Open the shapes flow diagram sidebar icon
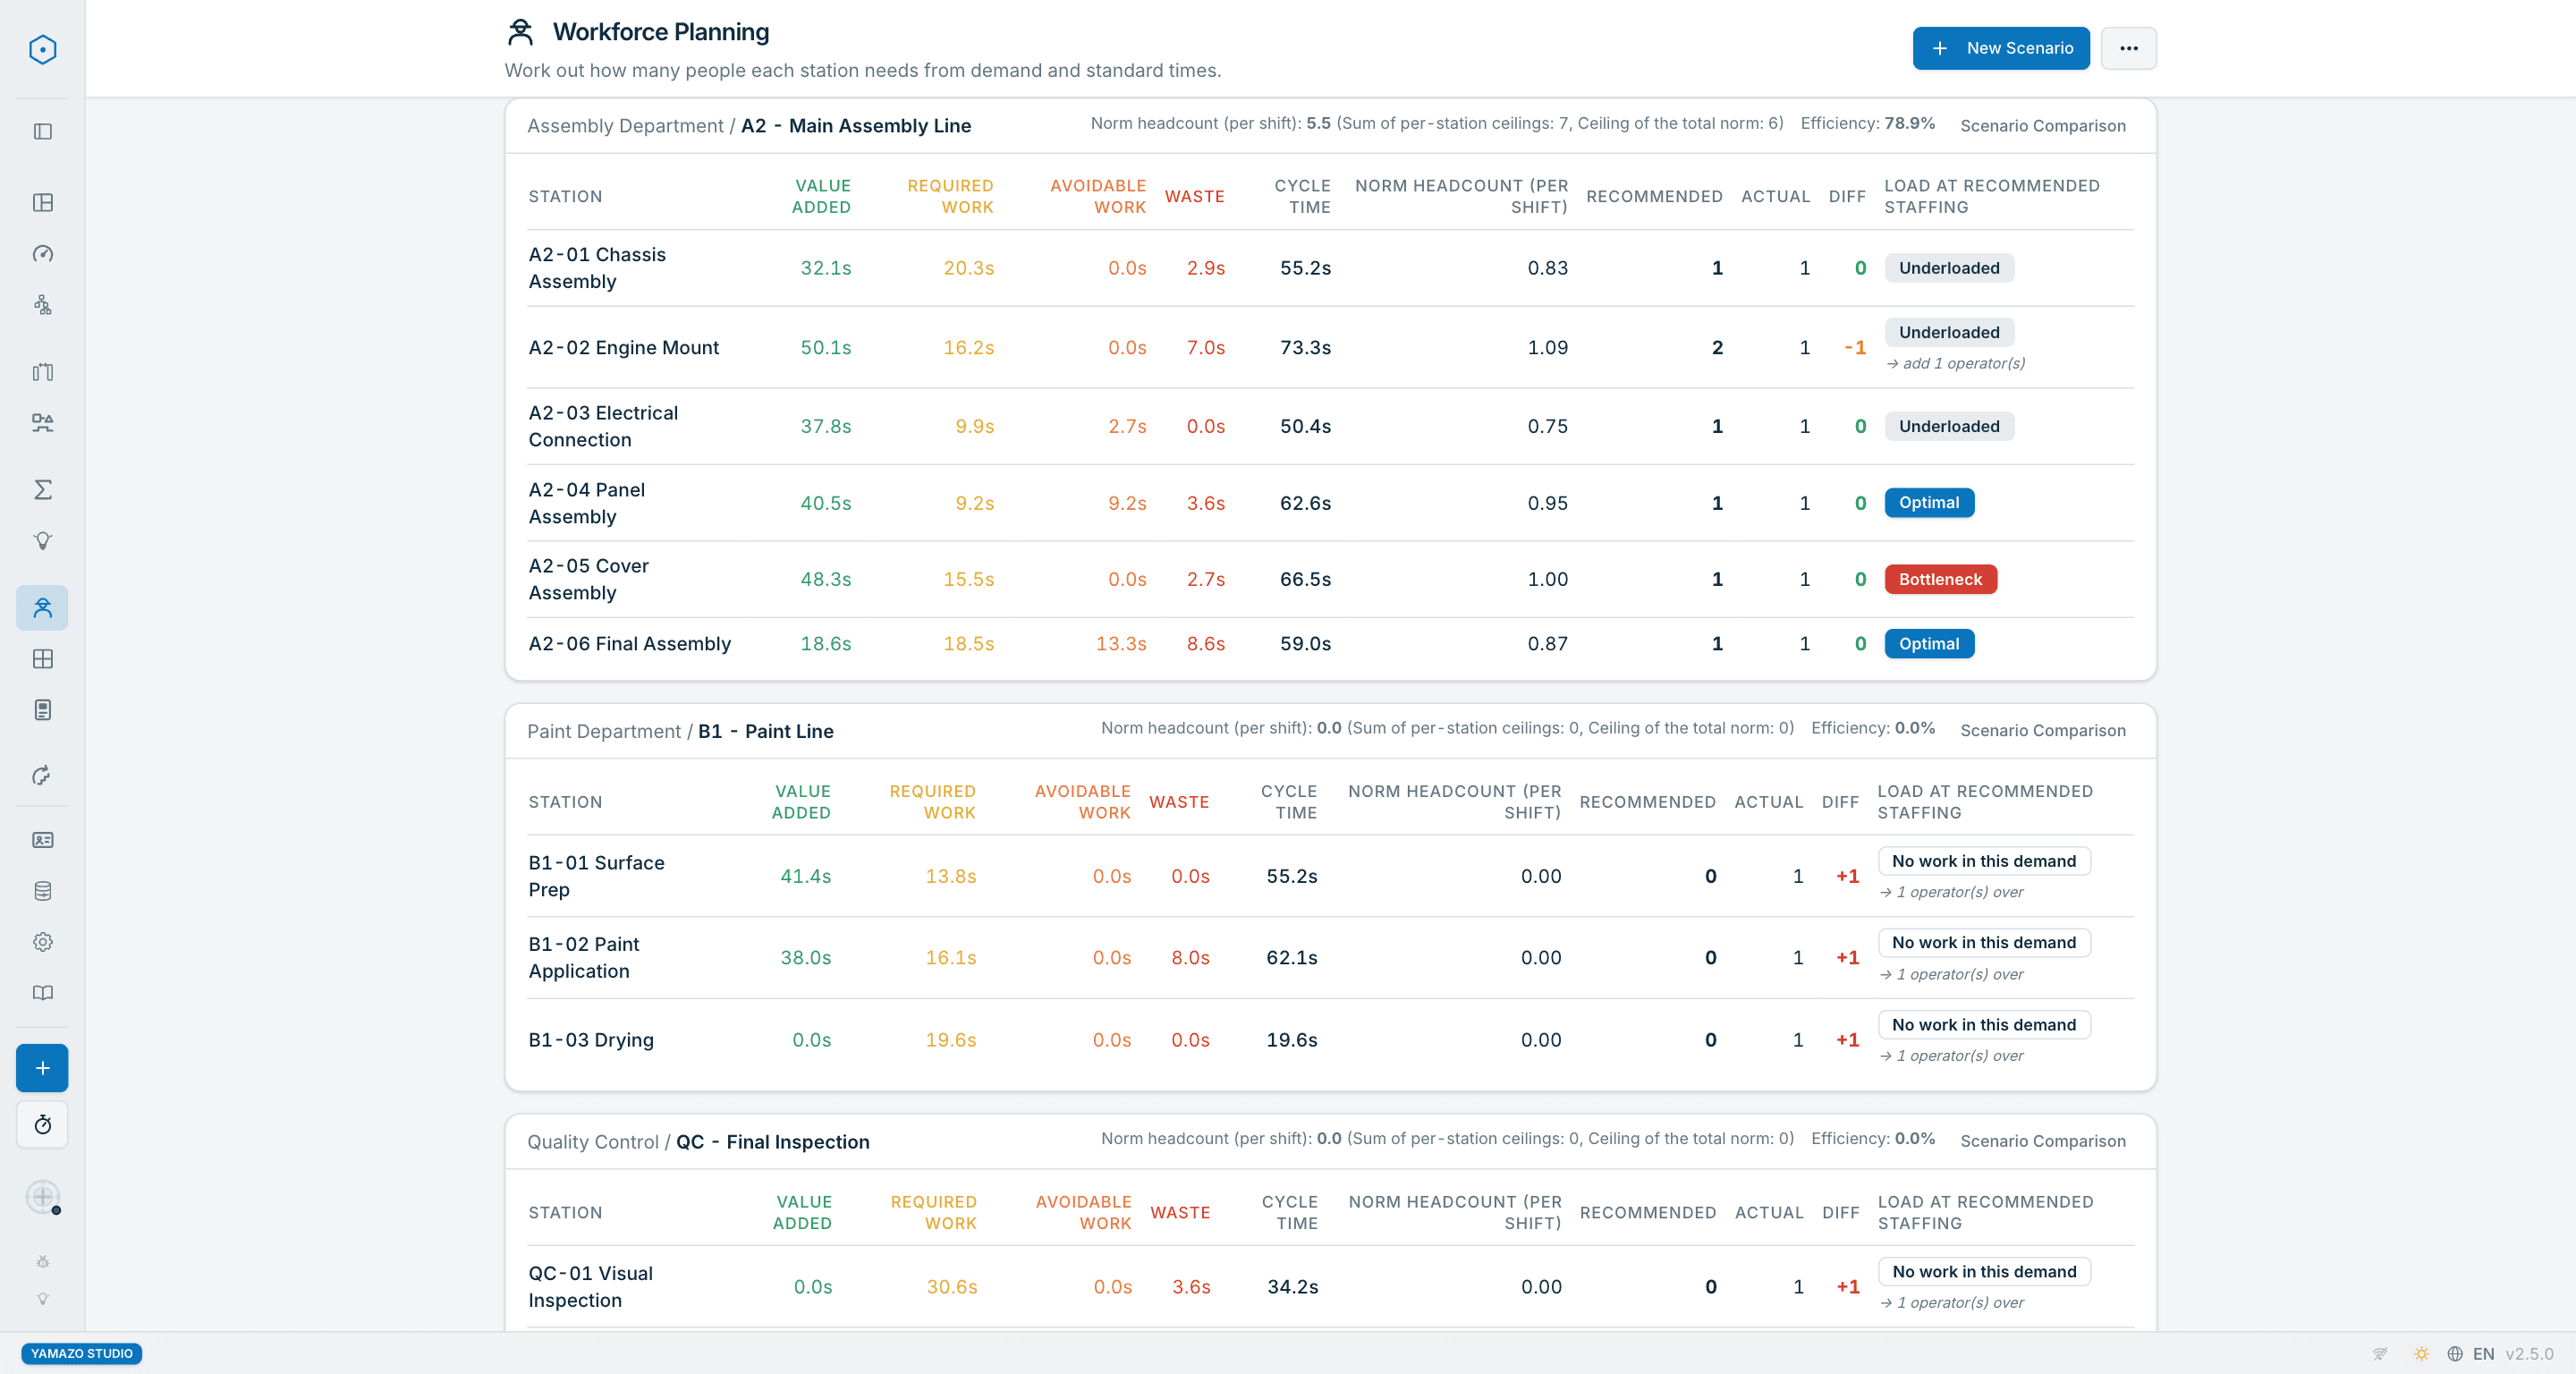2576x1374 pixels. coord(42,422)
